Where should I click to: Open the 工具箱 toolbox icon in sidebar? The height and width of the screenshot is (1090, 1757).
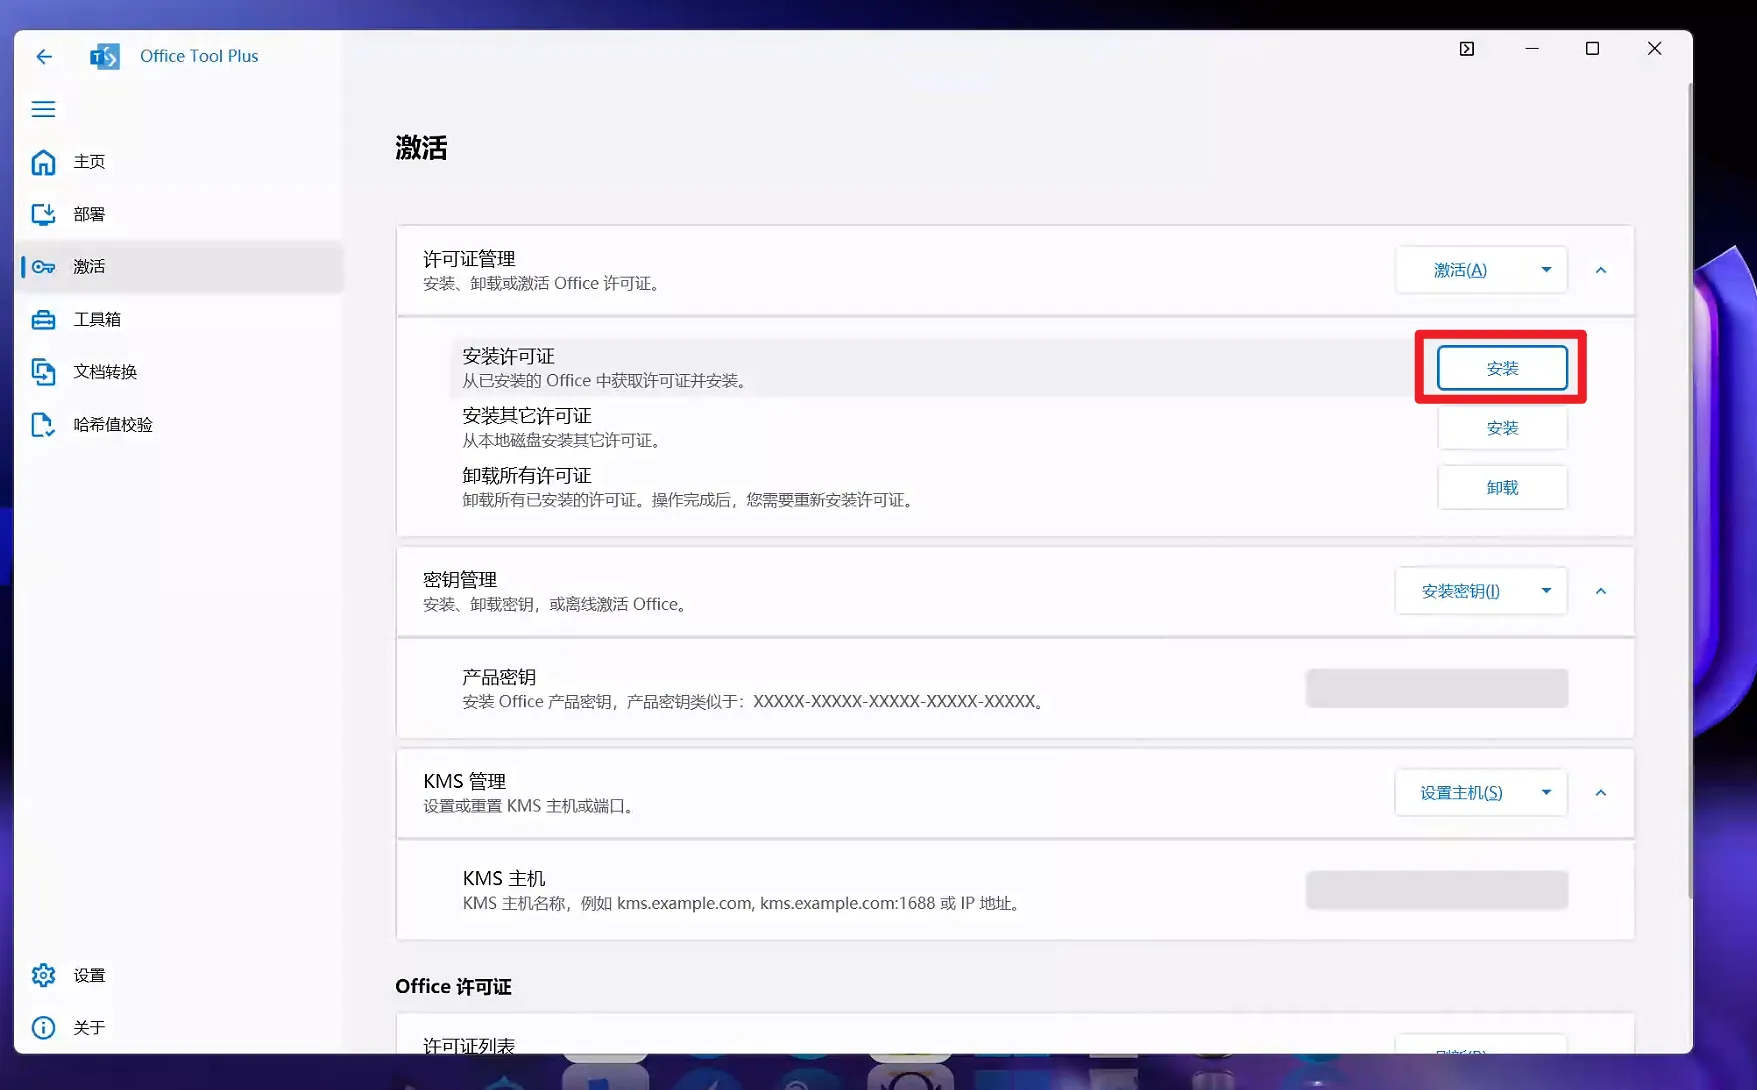[43, 319]
